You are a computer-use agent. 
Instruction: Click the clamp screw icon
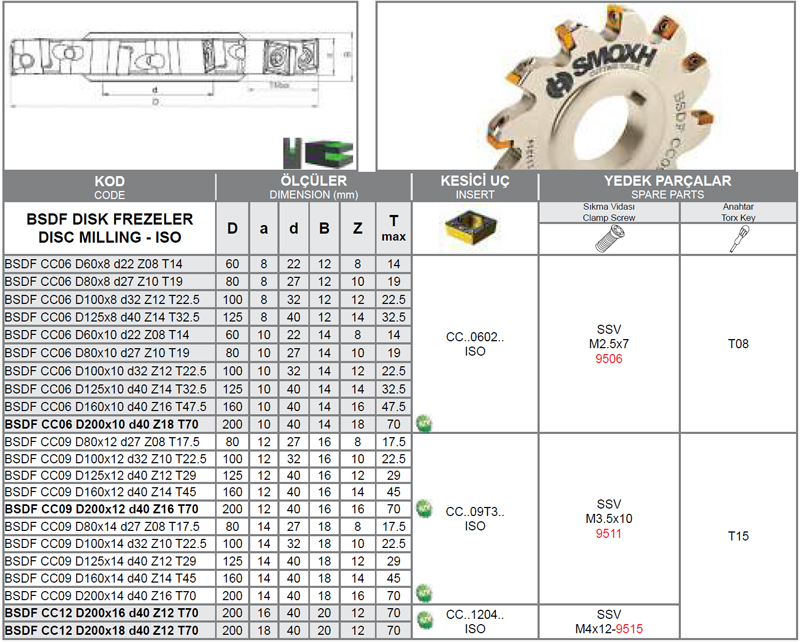point(609,239)
